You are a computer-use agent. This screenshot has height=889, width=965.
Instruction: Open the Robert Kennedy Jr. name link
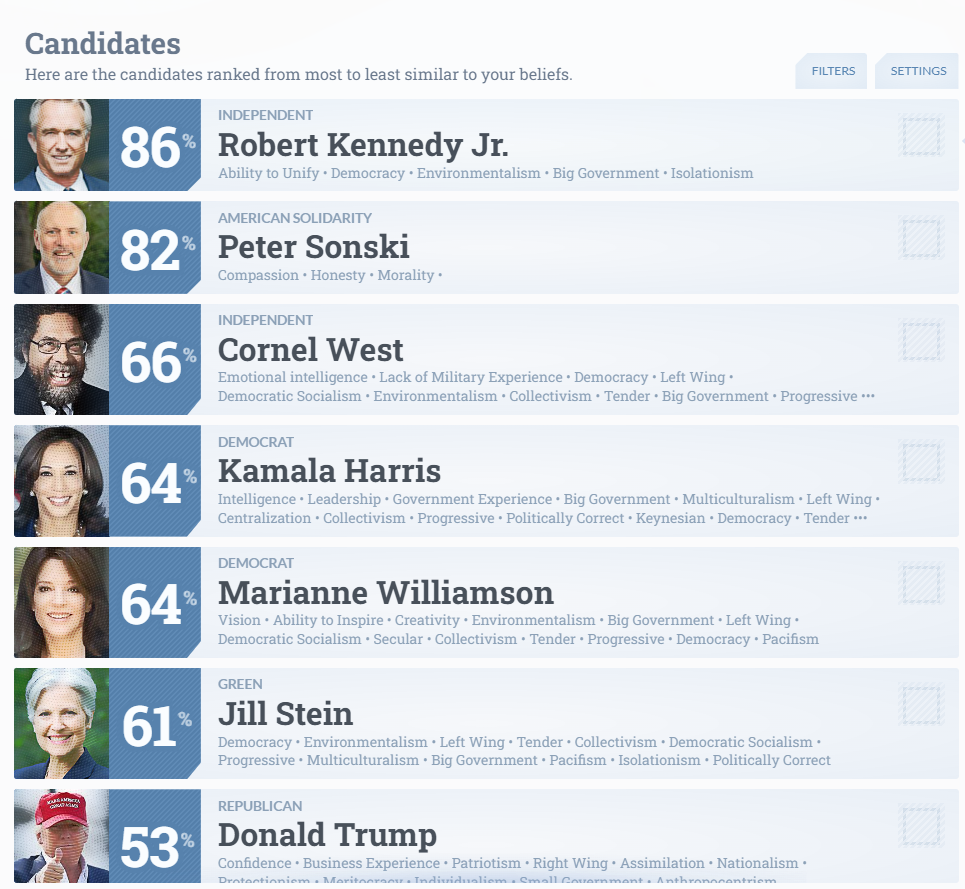363,145
